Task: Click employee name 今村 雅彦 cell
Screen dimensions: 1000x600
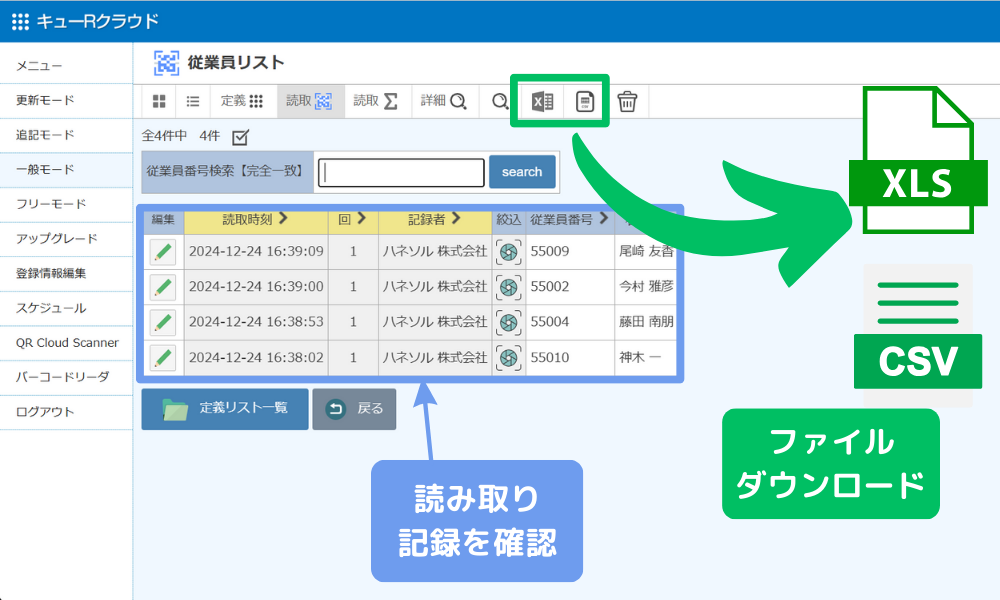Action: coord(646,287)
